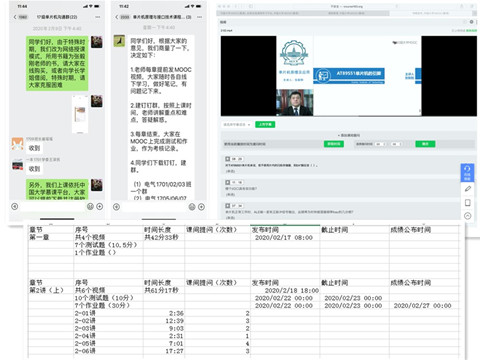Go back from 单片机原理与接口技术课程 chat
Image resolution: width=480 pixels, height=360 pixels.
point(122,17)
